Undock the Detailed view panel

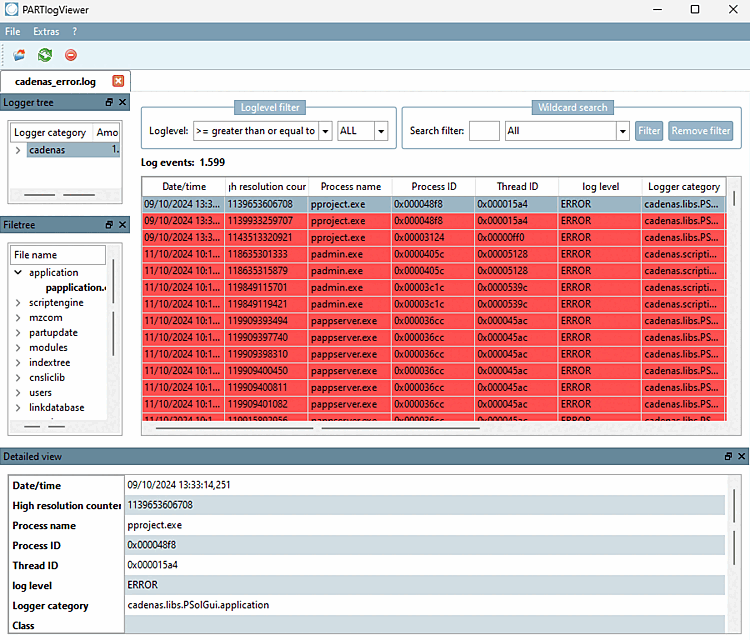click(728, 456)
